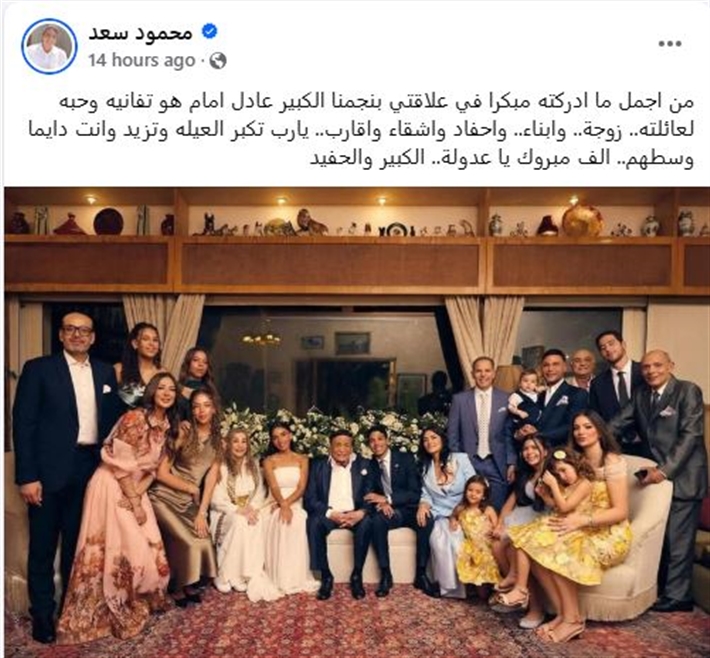Click the standing little girl in yellow dress
The width and height of the screenshot is (710, 658).
[478, 532]
